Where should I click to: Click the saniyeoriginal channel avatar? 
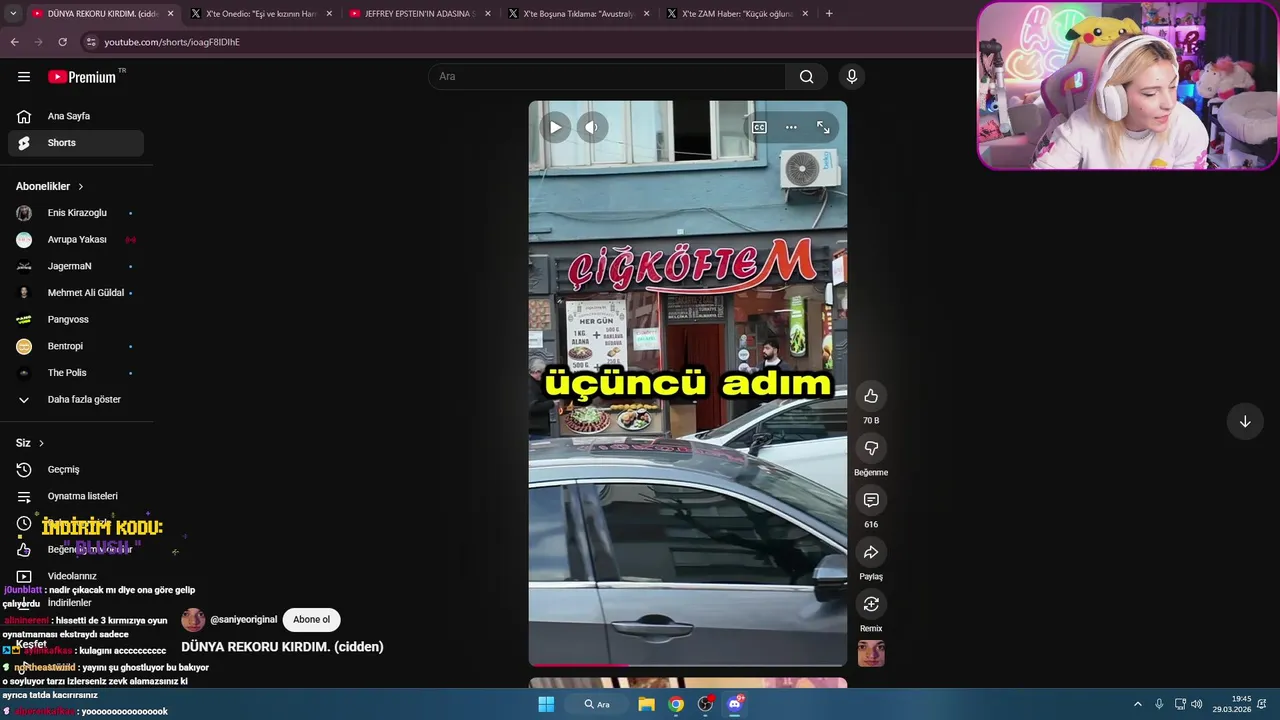(x=193, y=620)
